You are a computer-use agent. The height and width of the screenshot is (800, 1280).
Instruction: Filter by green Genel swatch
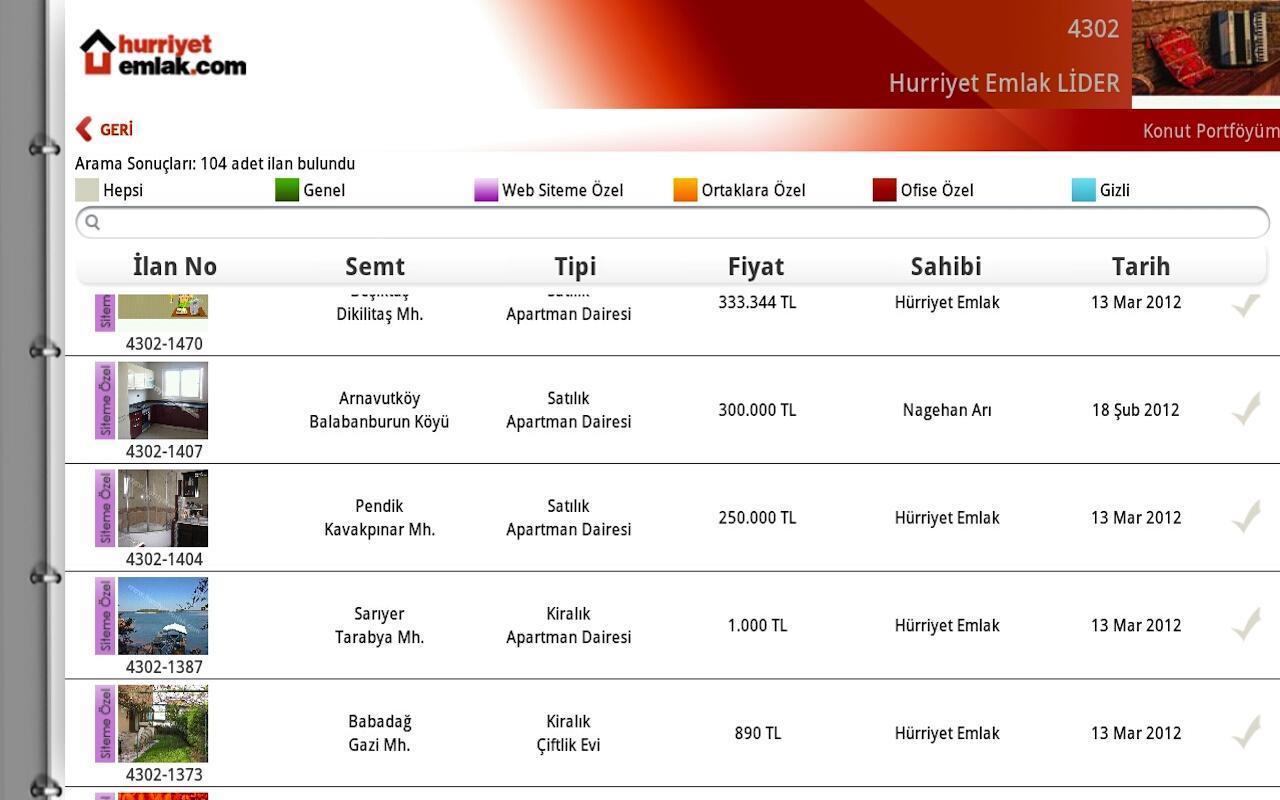click(x=287, y=190)
